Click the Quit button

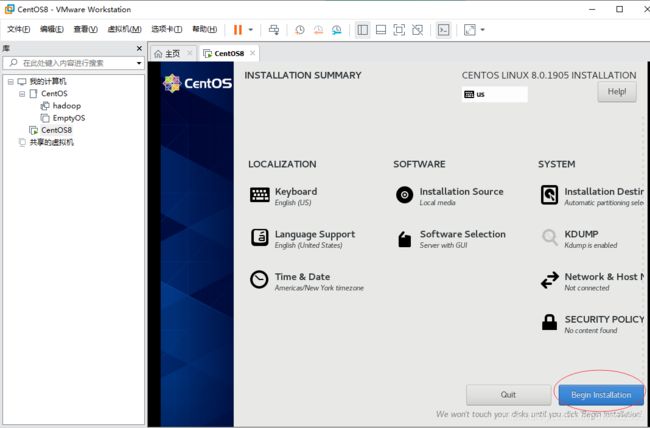508,395
